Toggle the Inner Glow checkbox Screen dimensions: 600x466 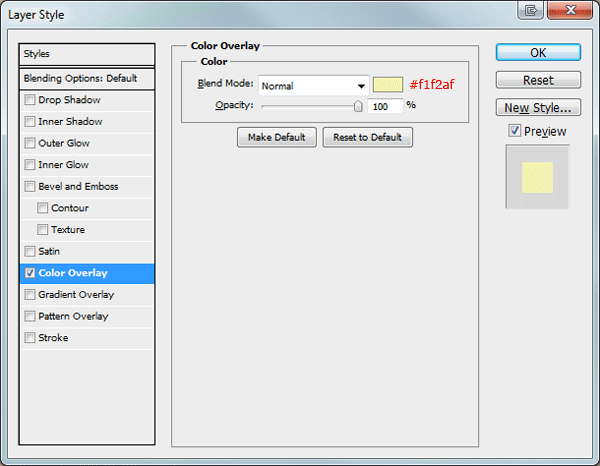(x=29, y=165)
